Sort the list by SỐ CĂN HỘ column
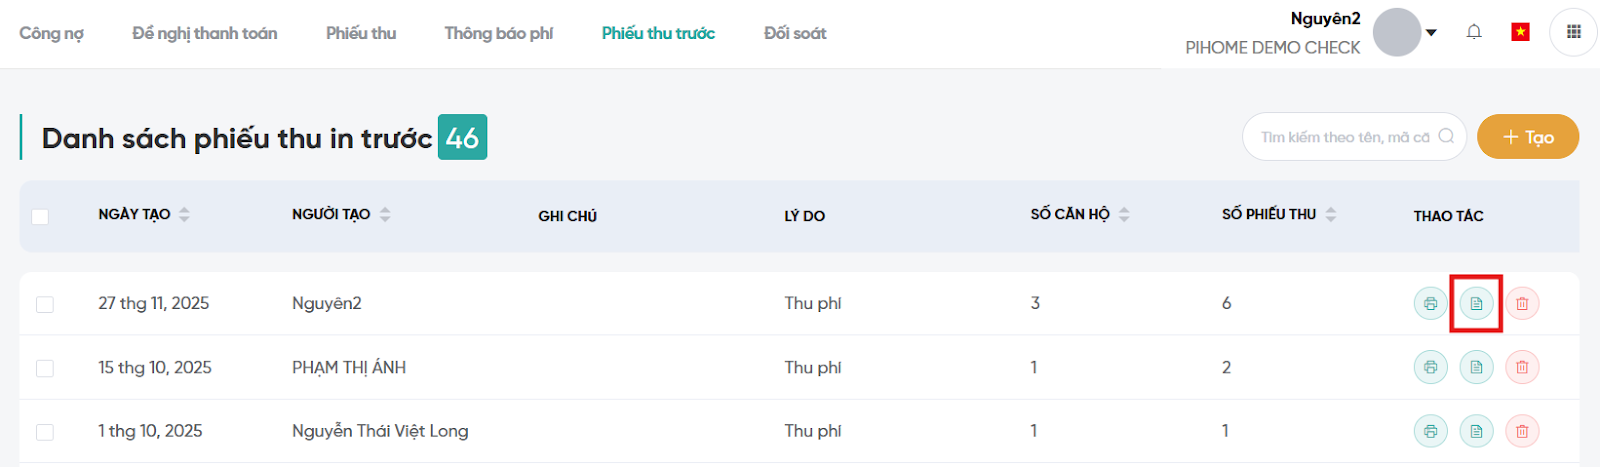Screen dimensions: 1600x467 click(x=1124, y=214)
